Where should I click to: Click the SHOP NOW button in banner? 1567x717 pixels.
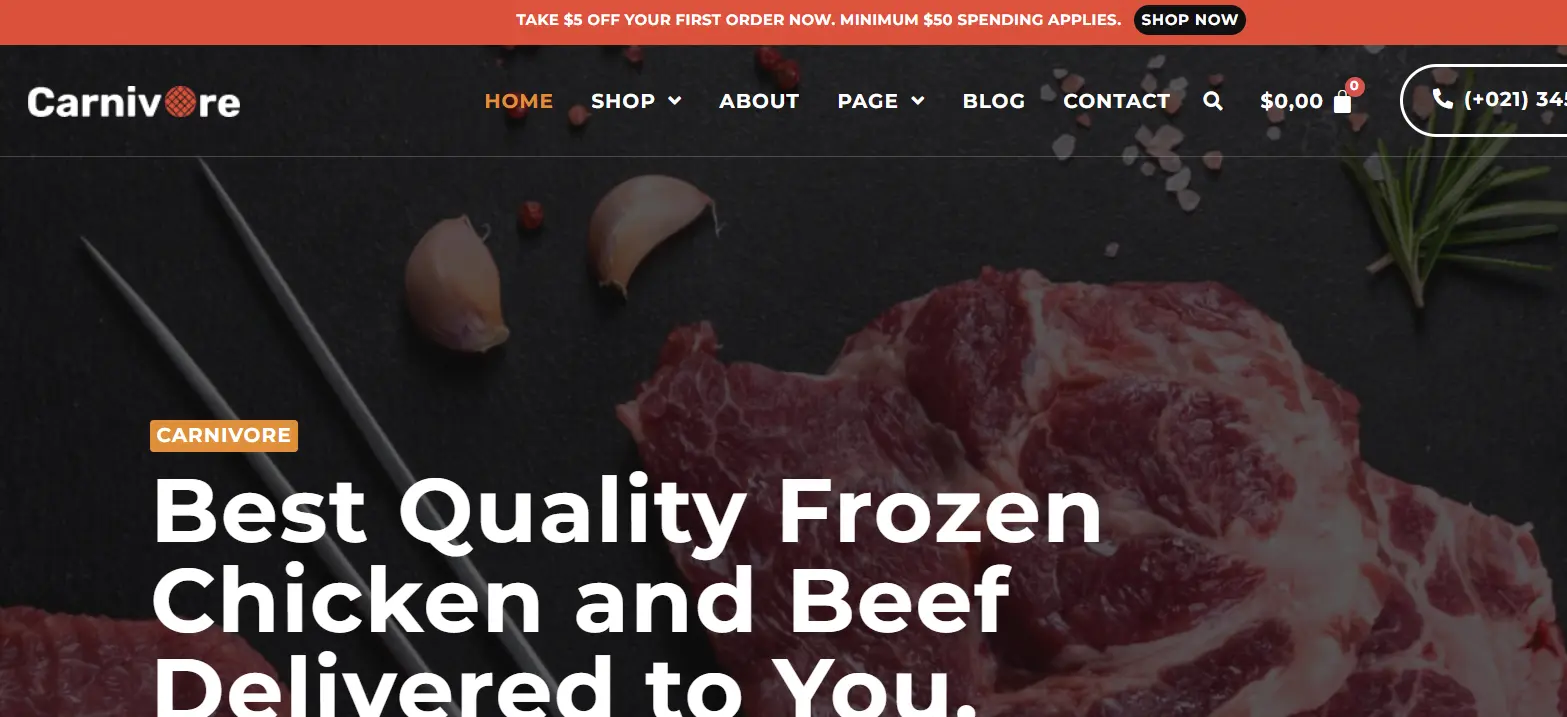1190,20
